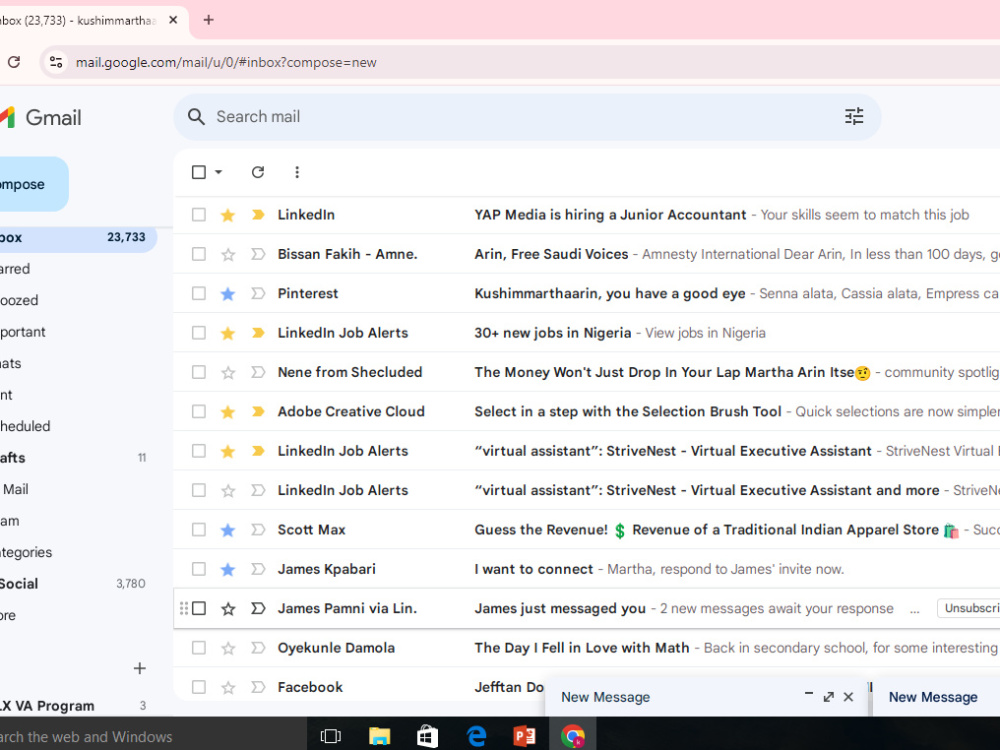
Task: Open the select dropdown arrow beside select-all
Action: 218,172
